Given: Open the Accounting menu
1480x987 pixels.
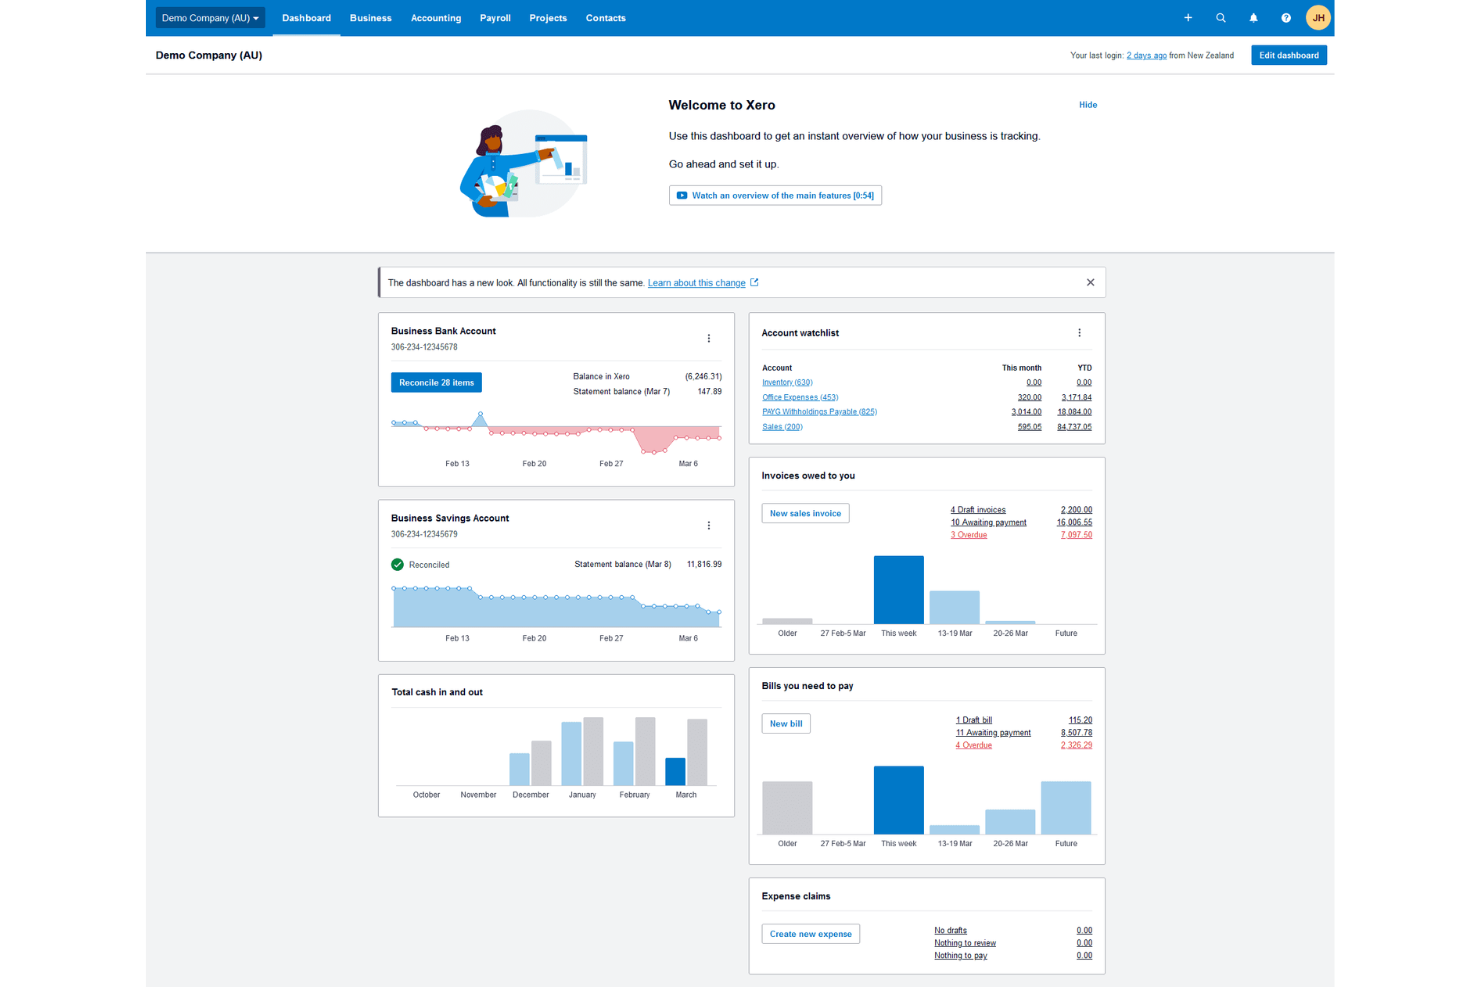Looking at the screenshot, I should click(x=436, y=18).
